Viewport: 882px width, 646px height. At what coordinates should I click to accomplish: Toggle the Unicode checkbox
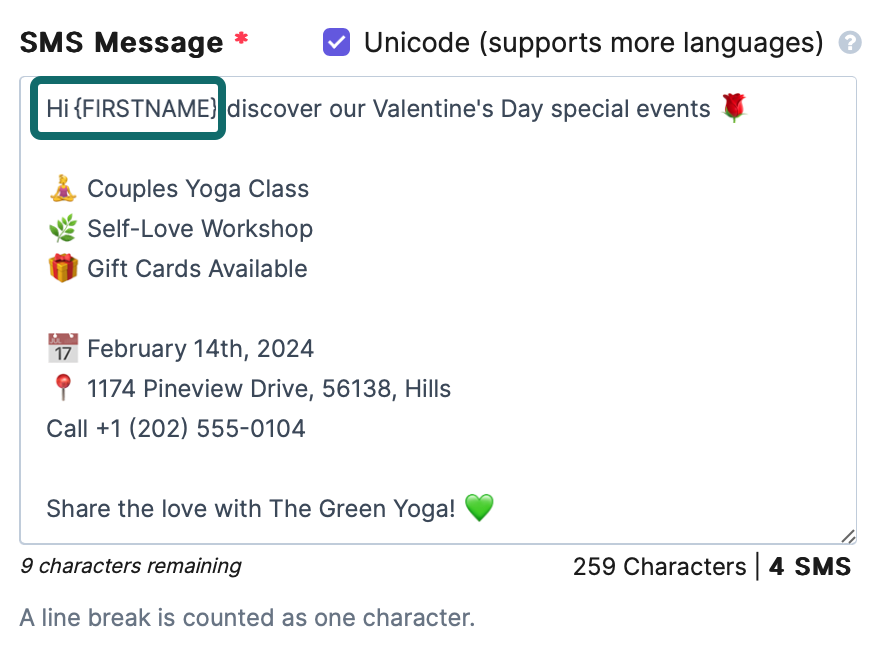[x=336, y=42]
